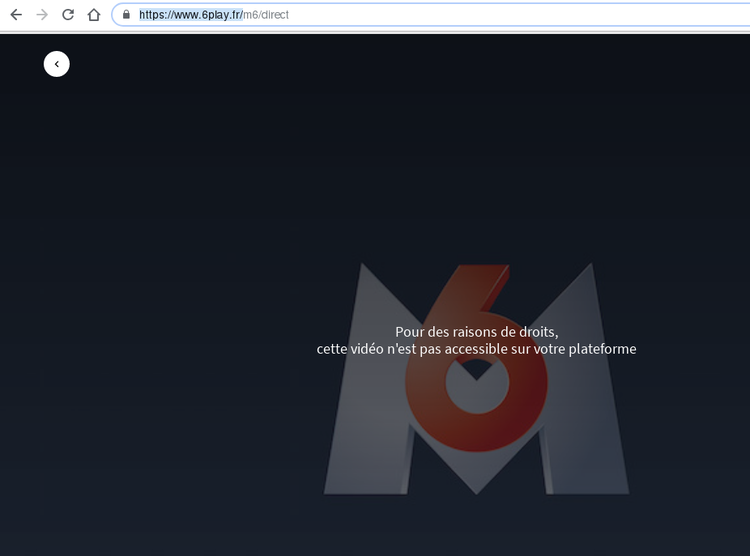Viewport: 750px width, 556px height.
Task: Go to the browser home page
Action: point(94,15)
